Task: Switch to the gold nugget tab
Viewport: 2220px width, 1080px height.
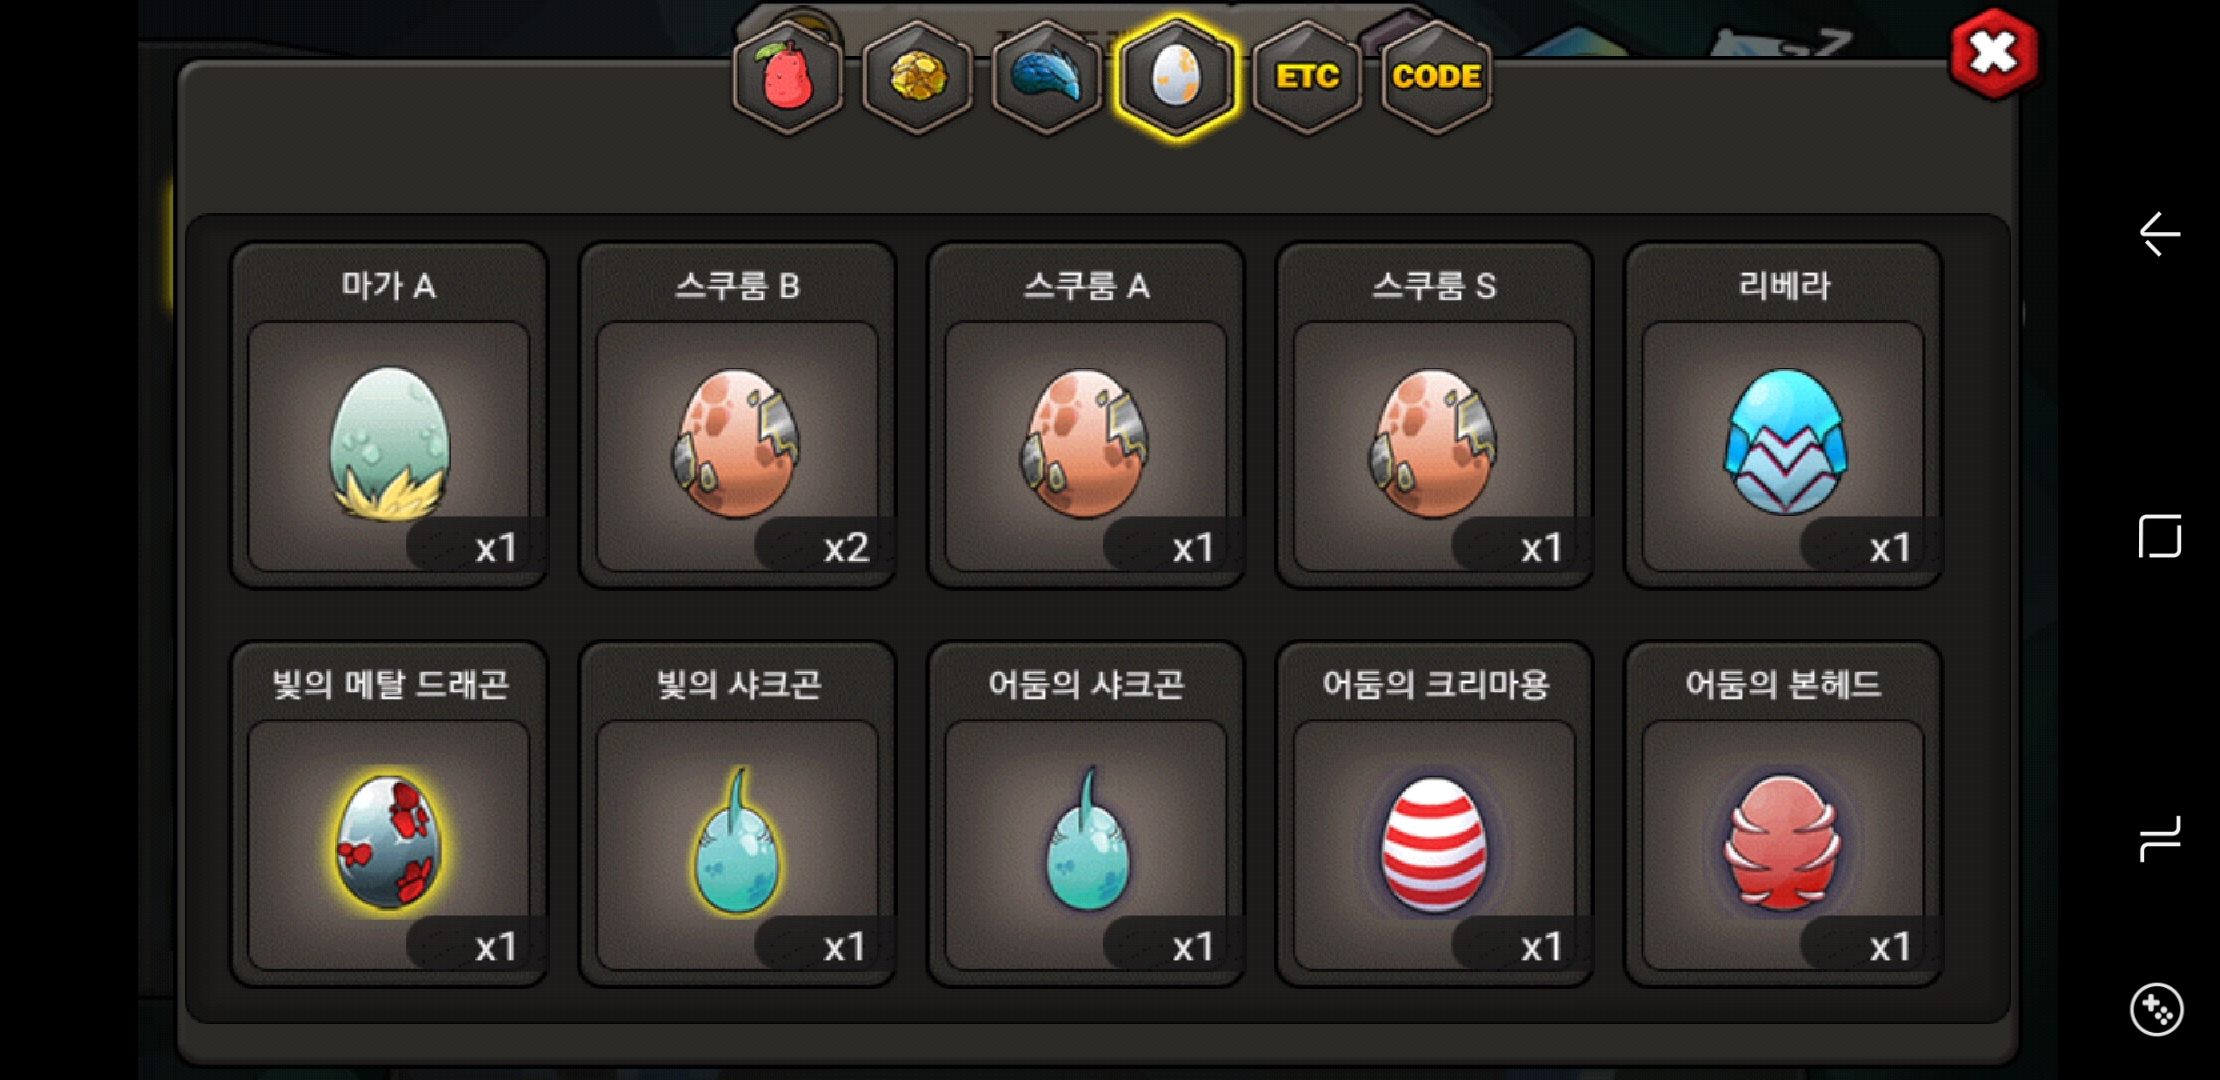Action: coord(917,77)
